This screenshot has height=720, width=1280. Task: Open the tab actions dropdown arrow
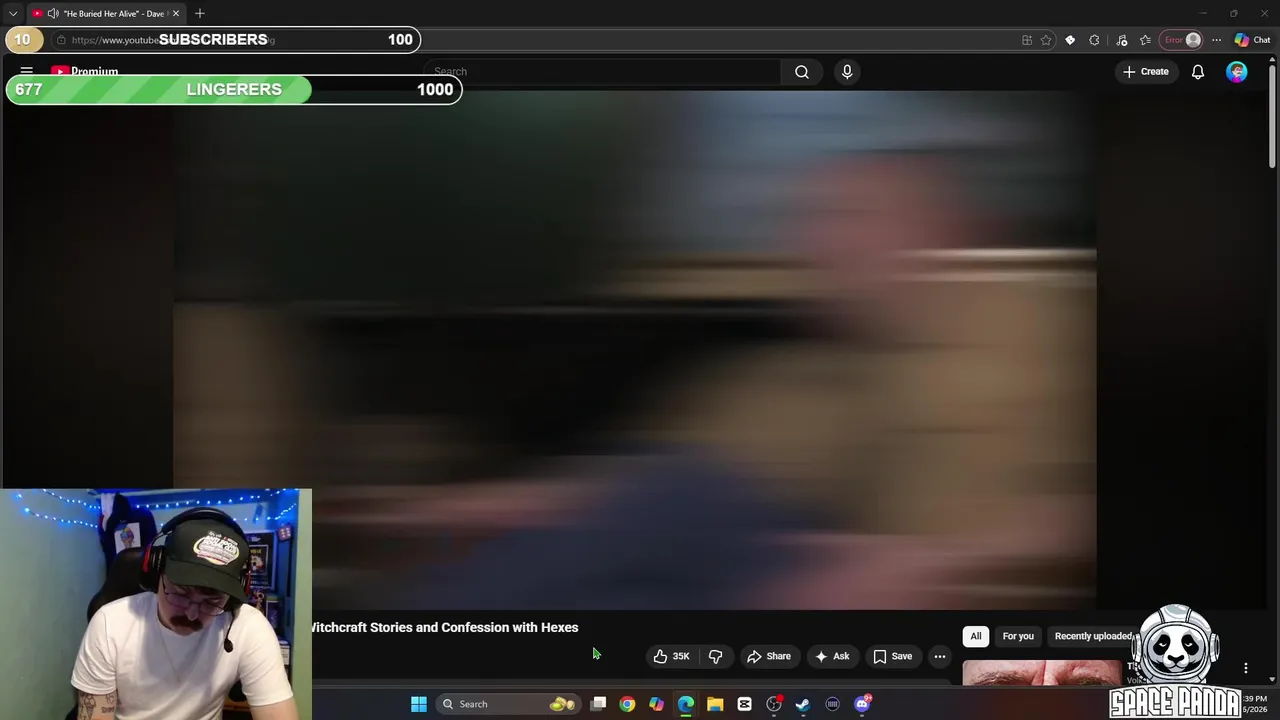13,14
